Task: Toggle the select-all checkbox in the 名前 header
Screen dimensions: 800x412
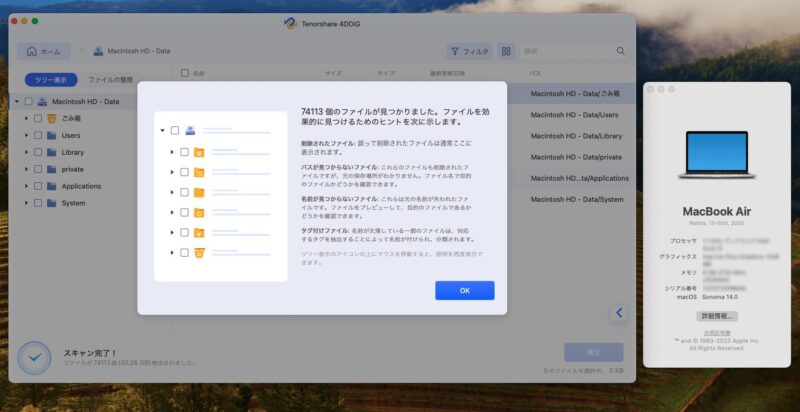Action: 185,73
